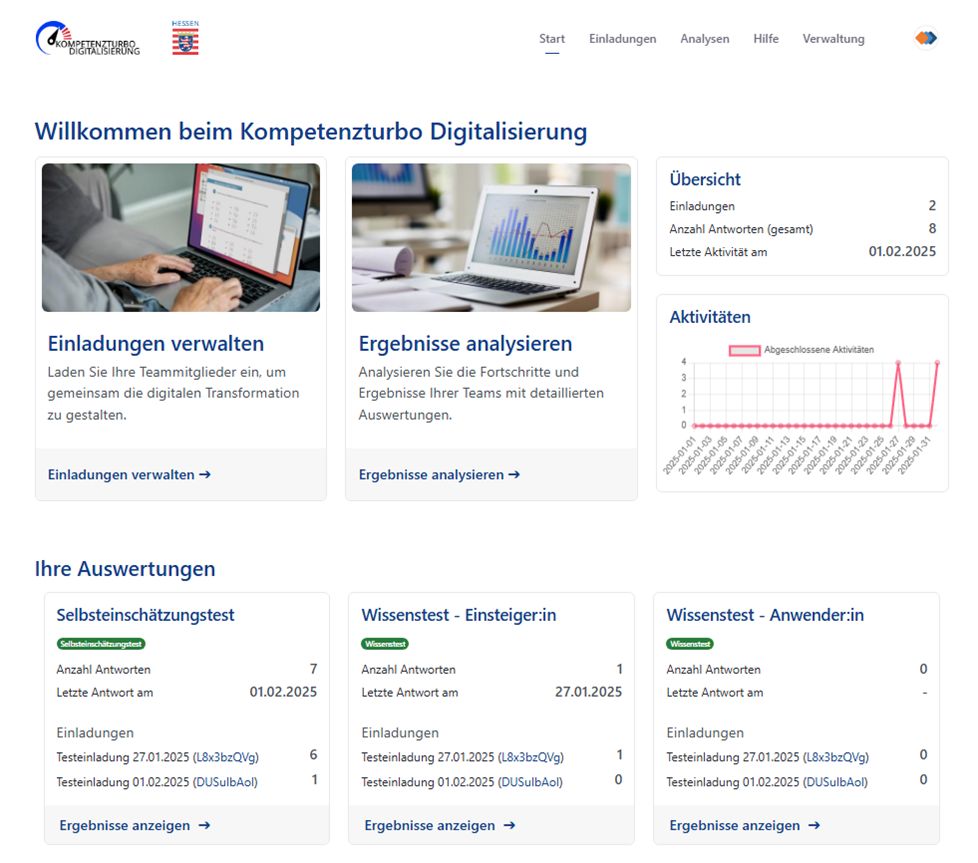Click the 'Einladungen verwalten →' link

pos(129,475)
